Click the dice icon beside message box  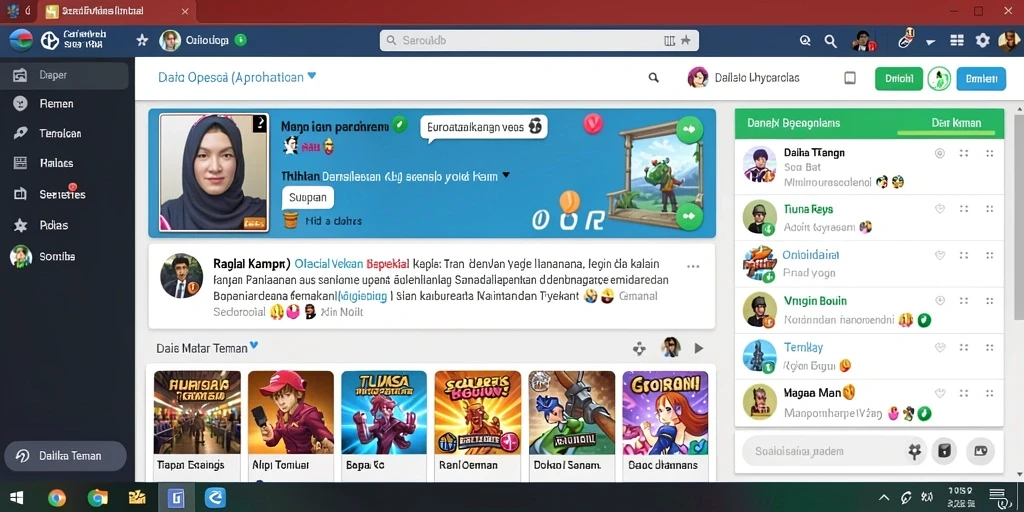tap(944, 451)
